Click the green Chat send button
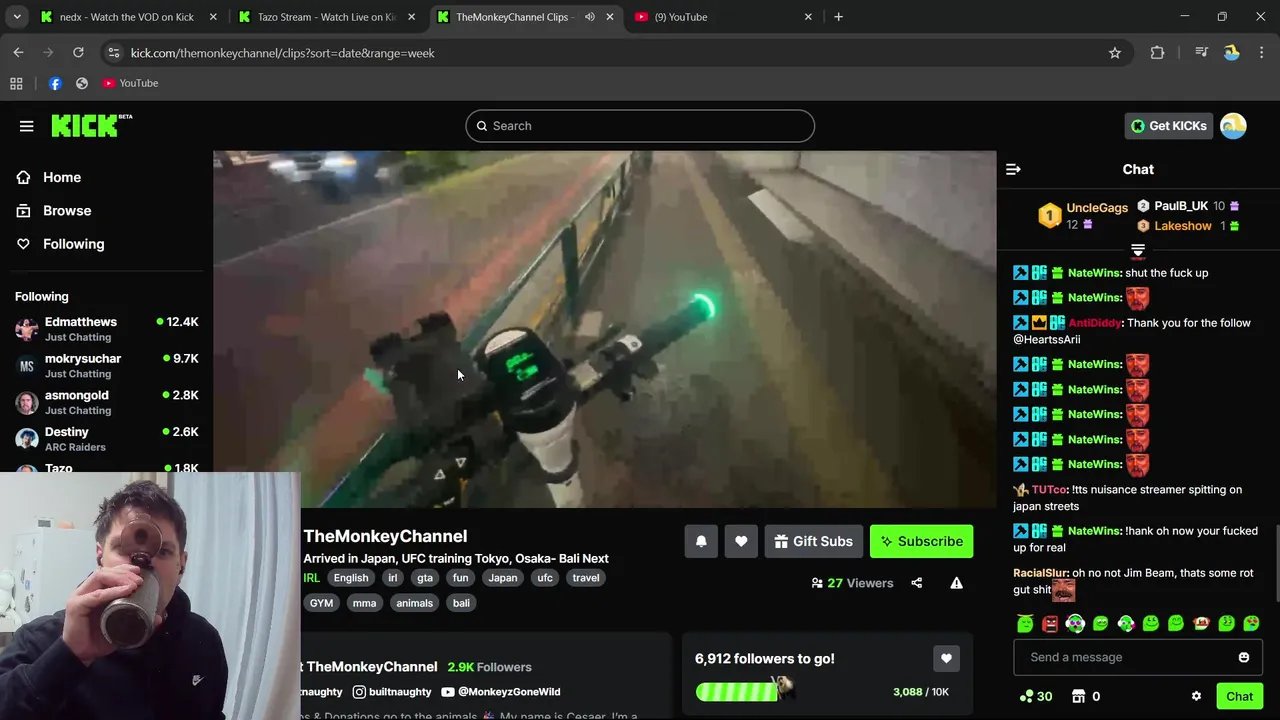This screenshot has width=1280, height=720. click(x=1239, y=696)
